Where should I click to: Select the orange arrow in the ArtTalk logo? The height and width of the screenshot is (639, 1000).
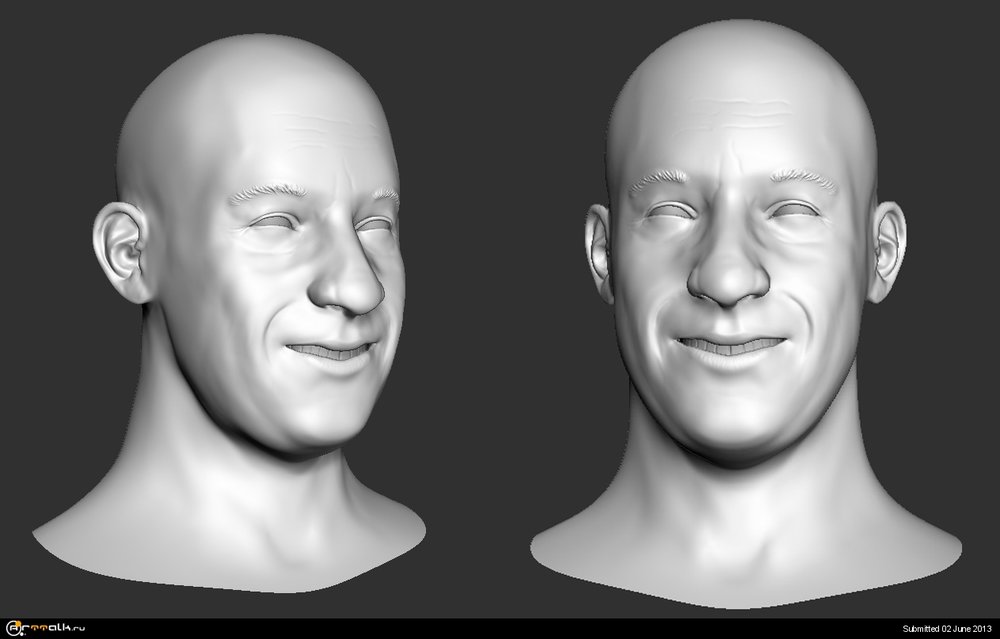pyautogui.click(x=18, y=623)
